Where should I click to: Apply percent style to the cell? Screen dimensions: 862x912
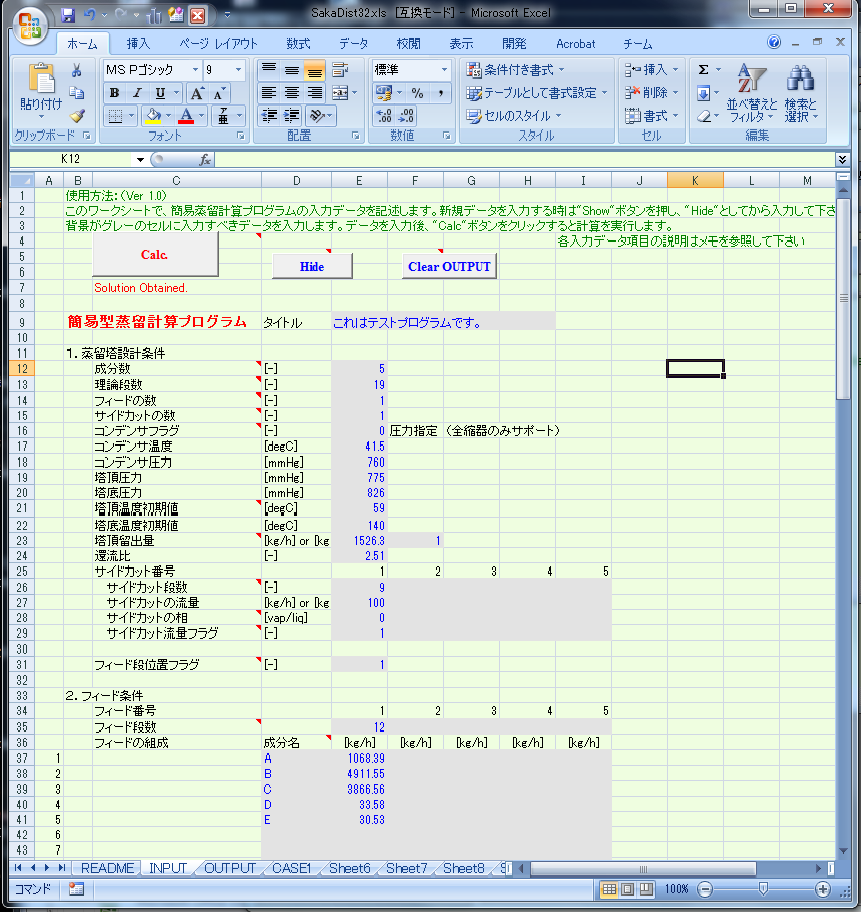tap(417, 92)
